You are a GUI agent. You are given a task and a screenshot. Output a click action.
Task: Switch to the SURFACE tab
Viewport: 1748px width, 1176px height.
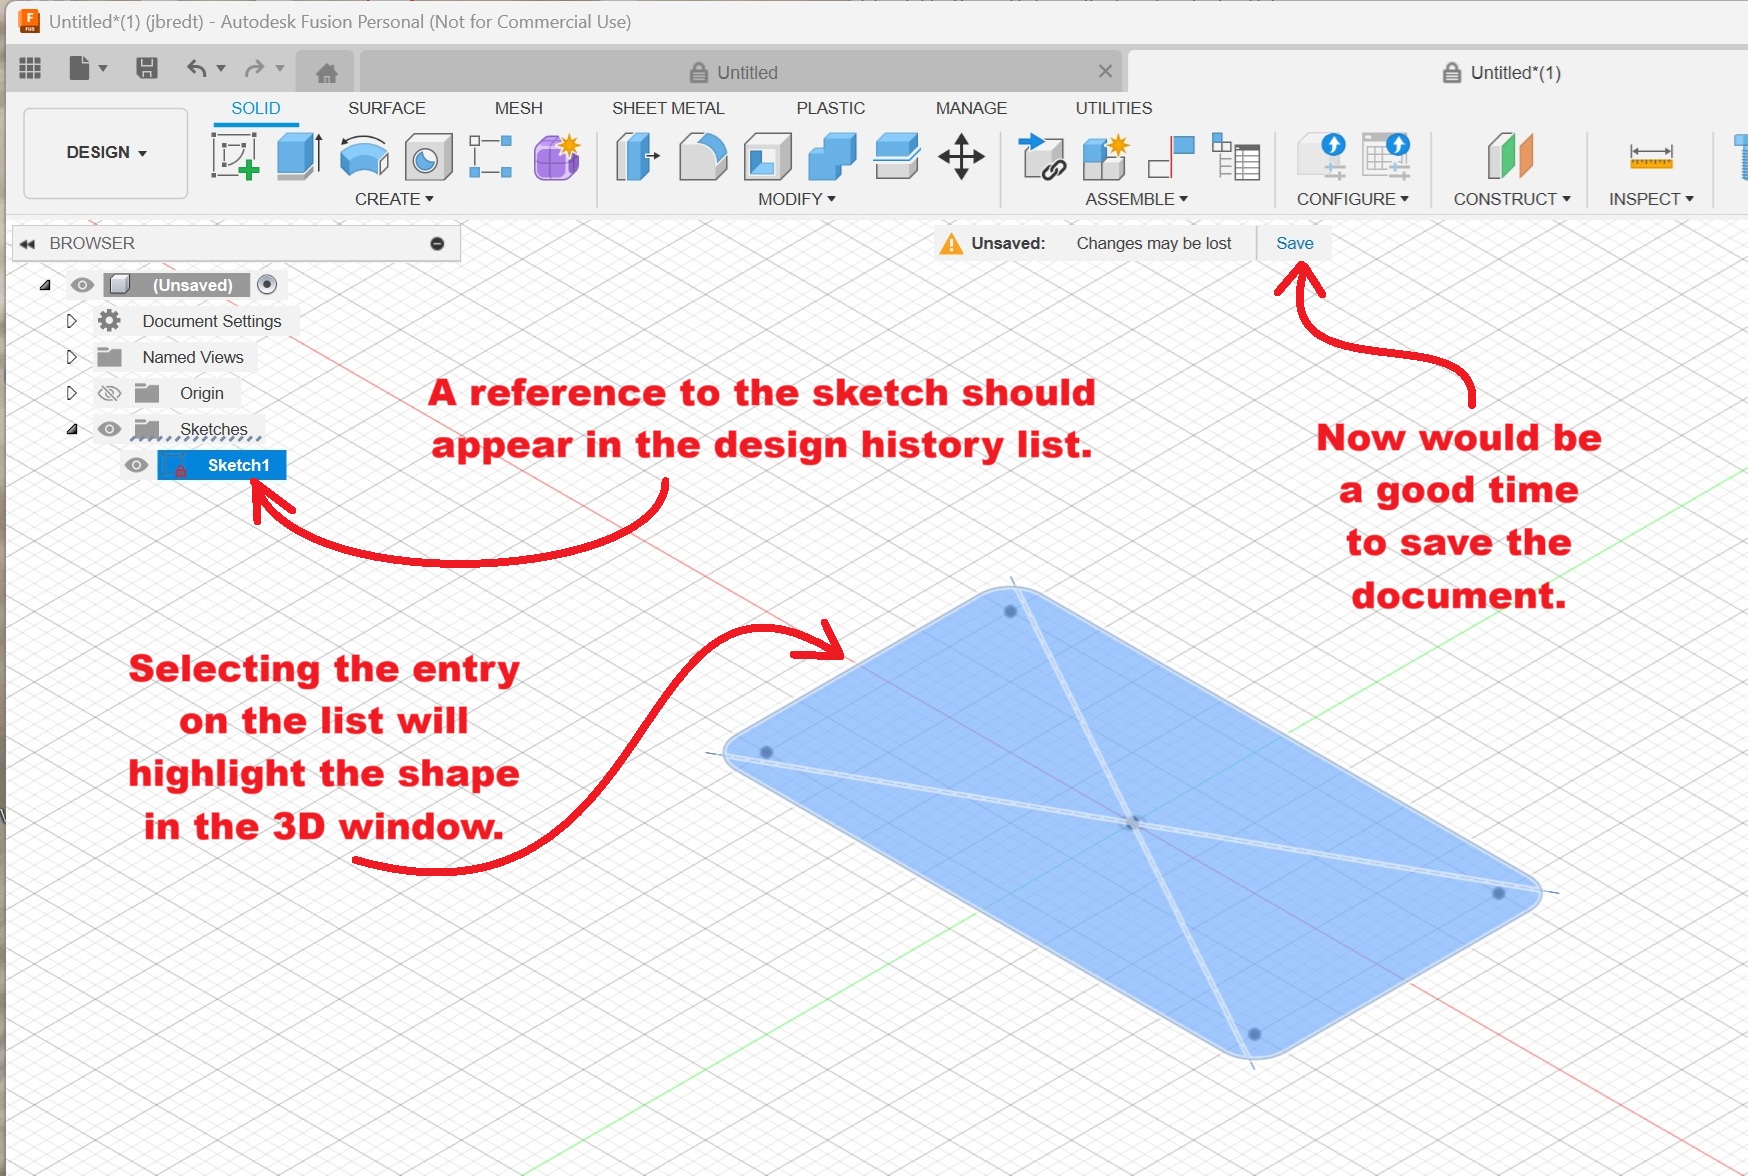(386, 108)
